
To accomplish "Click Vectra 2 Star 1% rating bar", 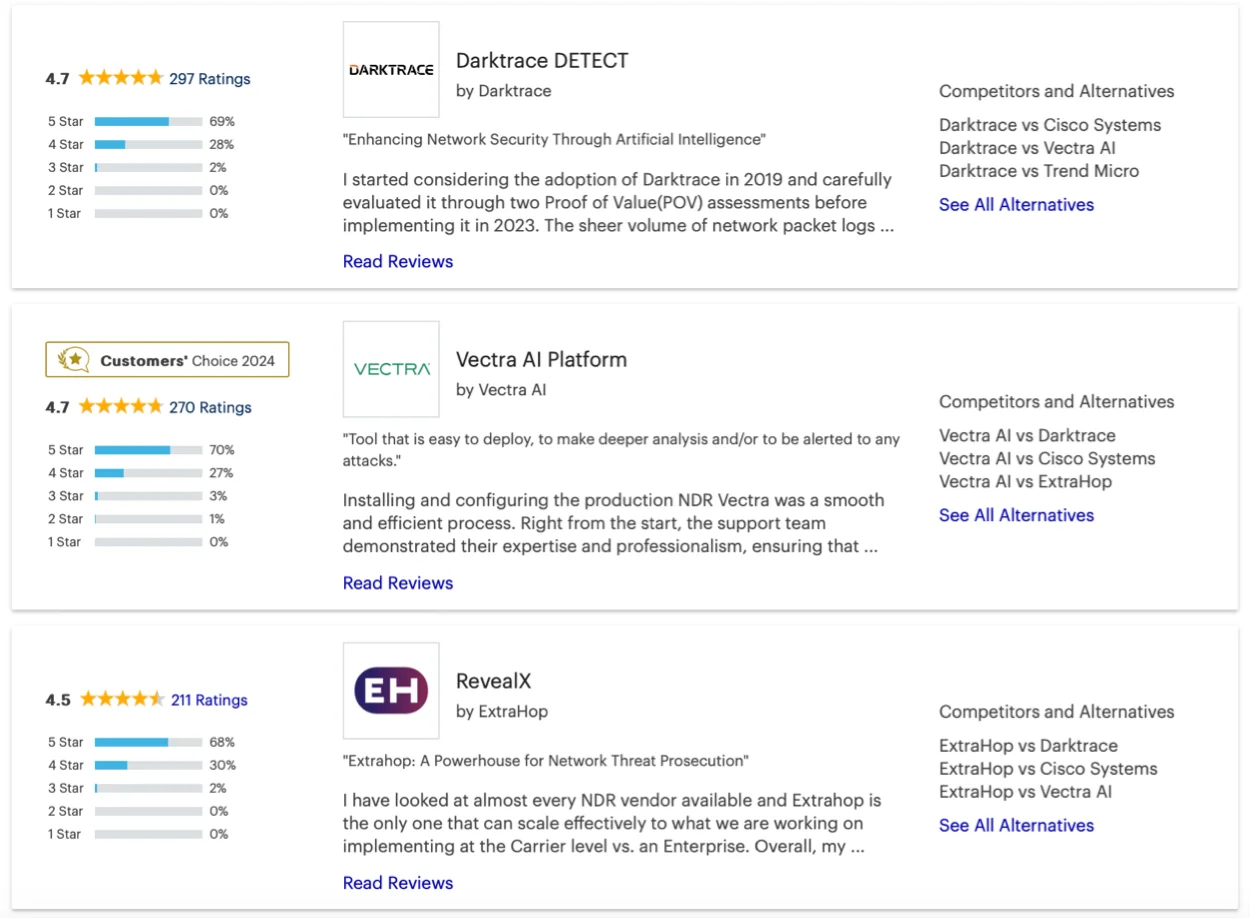I will (148, 520).
